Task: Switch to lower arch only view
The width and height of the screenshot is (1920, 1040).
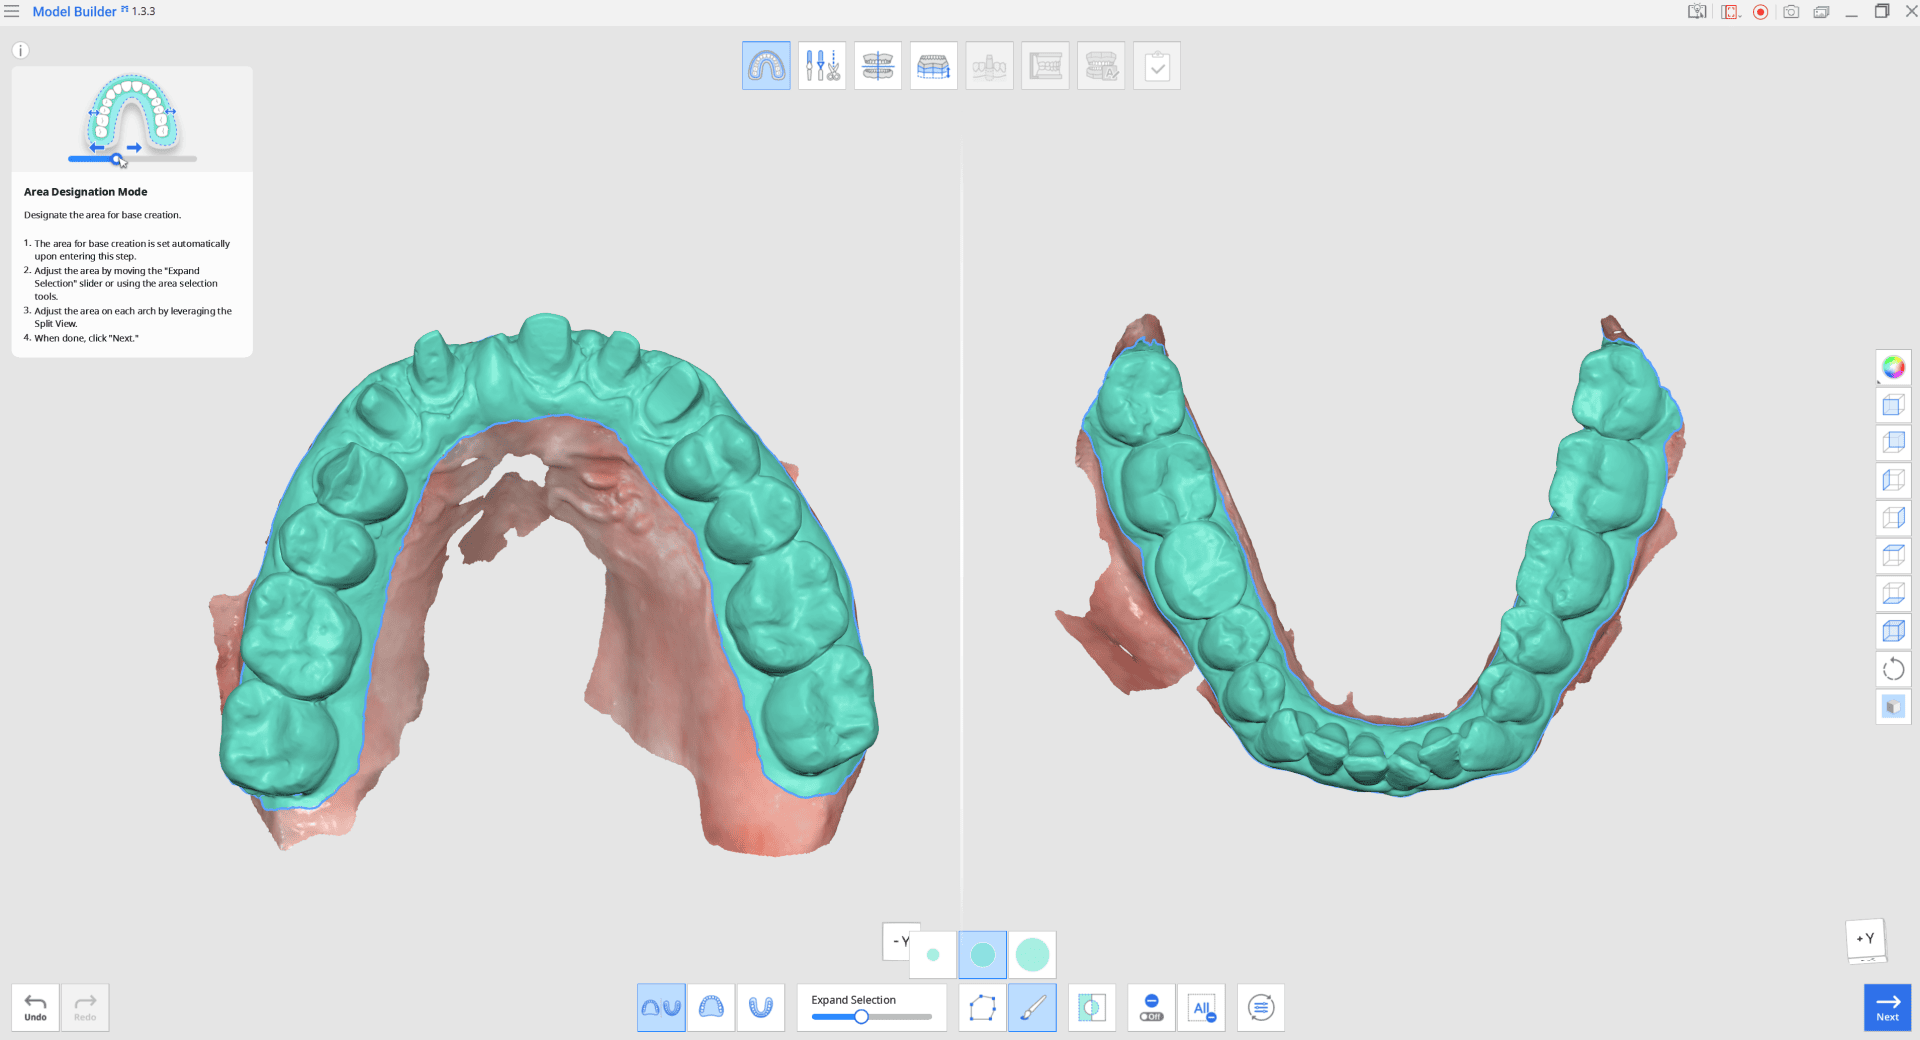Action: (761, 1008)
